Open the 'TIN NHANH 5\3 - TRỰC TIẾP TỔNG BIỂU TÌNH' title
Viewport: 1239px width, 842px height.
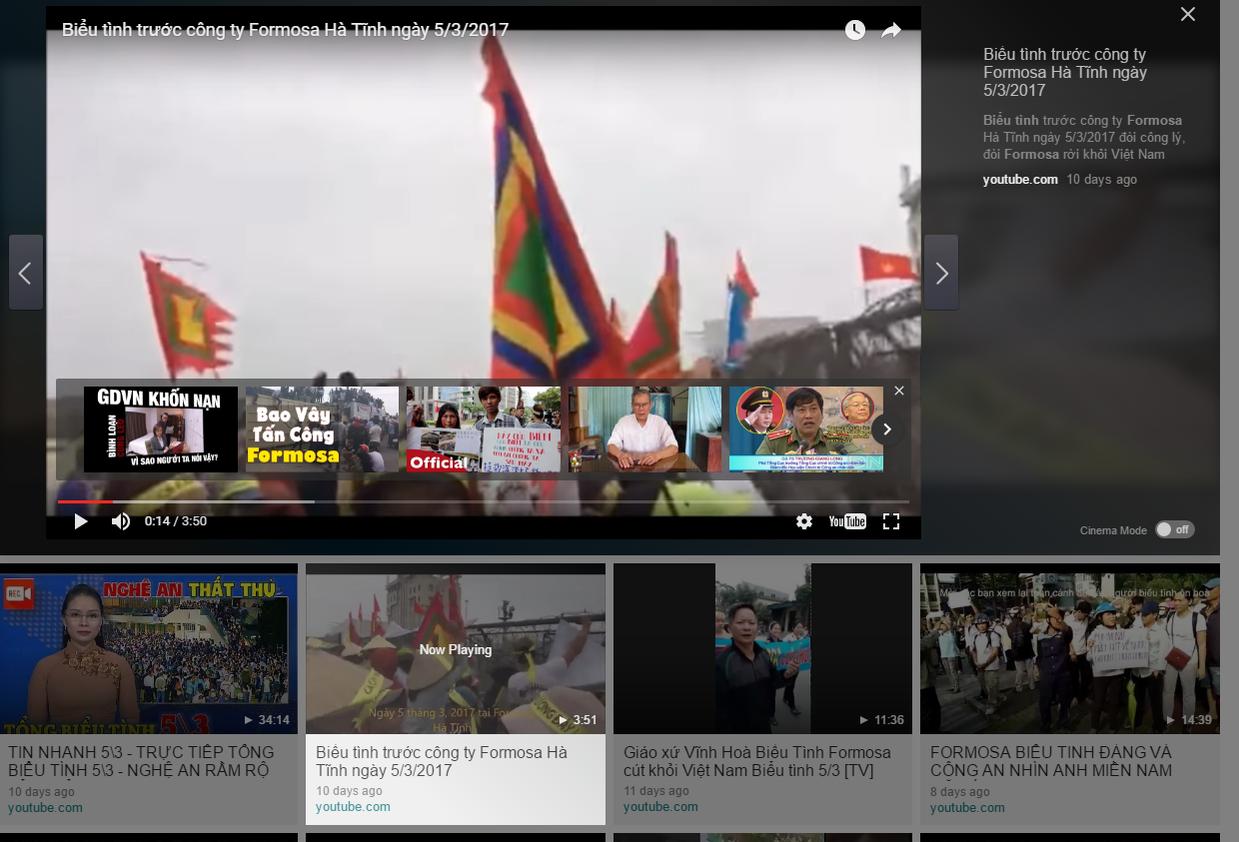[x=141, y=761]
